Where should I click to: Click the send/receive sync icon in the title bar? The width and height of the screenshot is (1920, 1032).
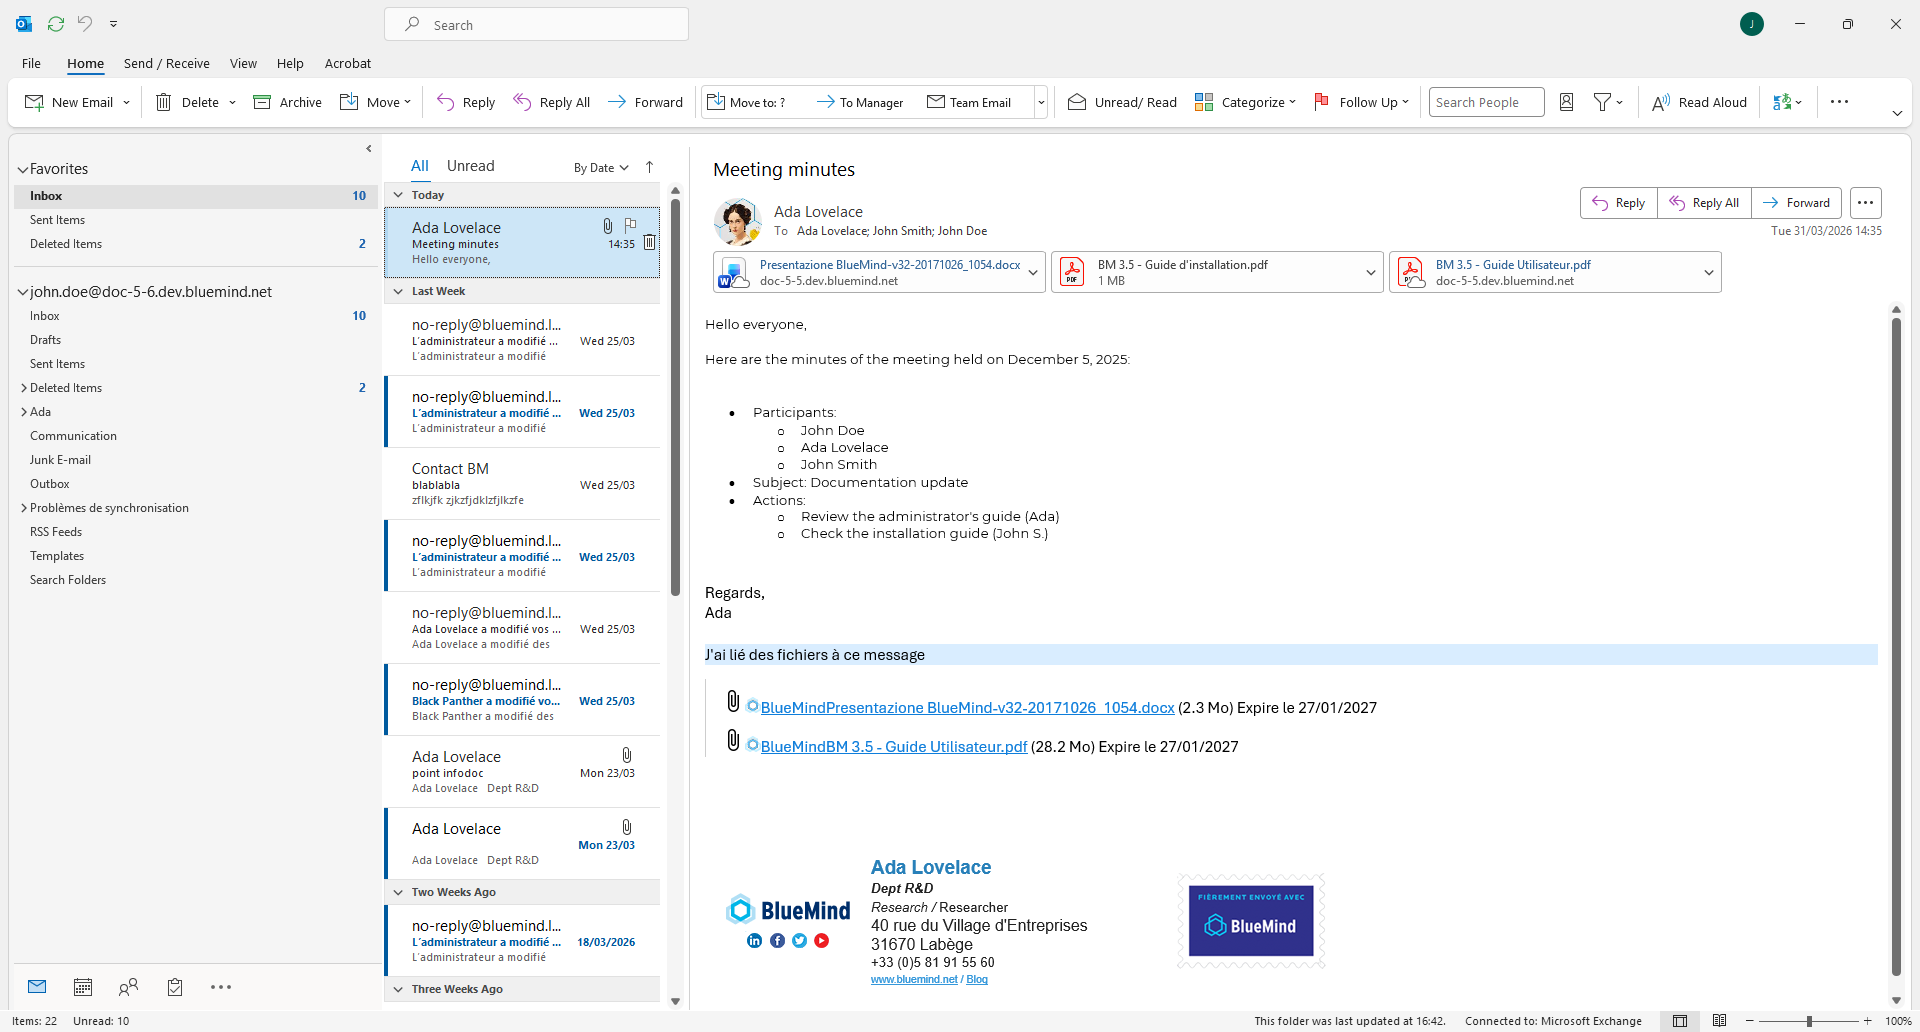[56, 24]
